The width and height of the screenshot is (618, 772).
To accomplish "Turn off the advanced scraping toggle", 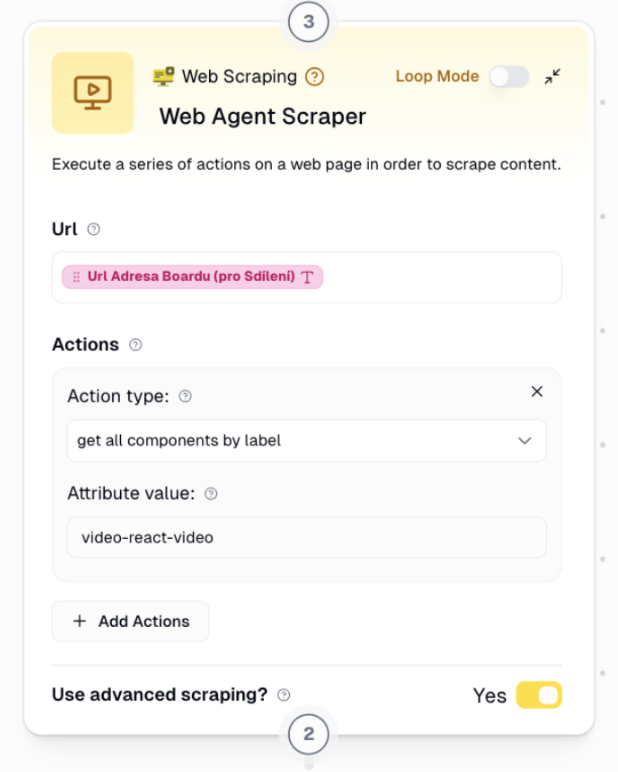I will tap(539, 695).
